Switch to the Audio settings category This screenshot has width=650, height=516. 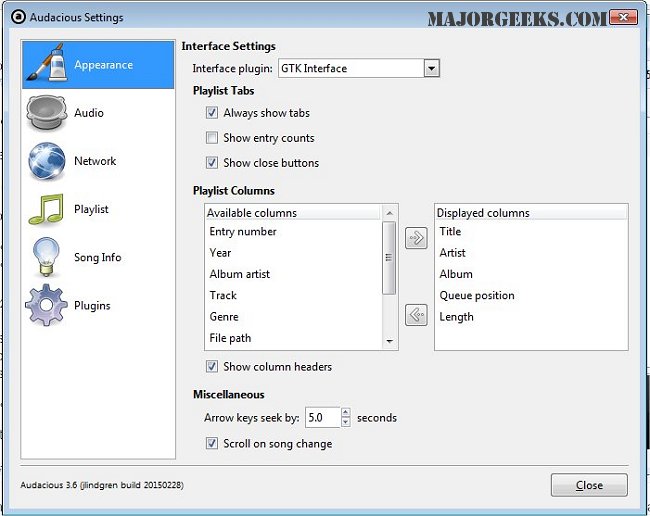(98, 113)
